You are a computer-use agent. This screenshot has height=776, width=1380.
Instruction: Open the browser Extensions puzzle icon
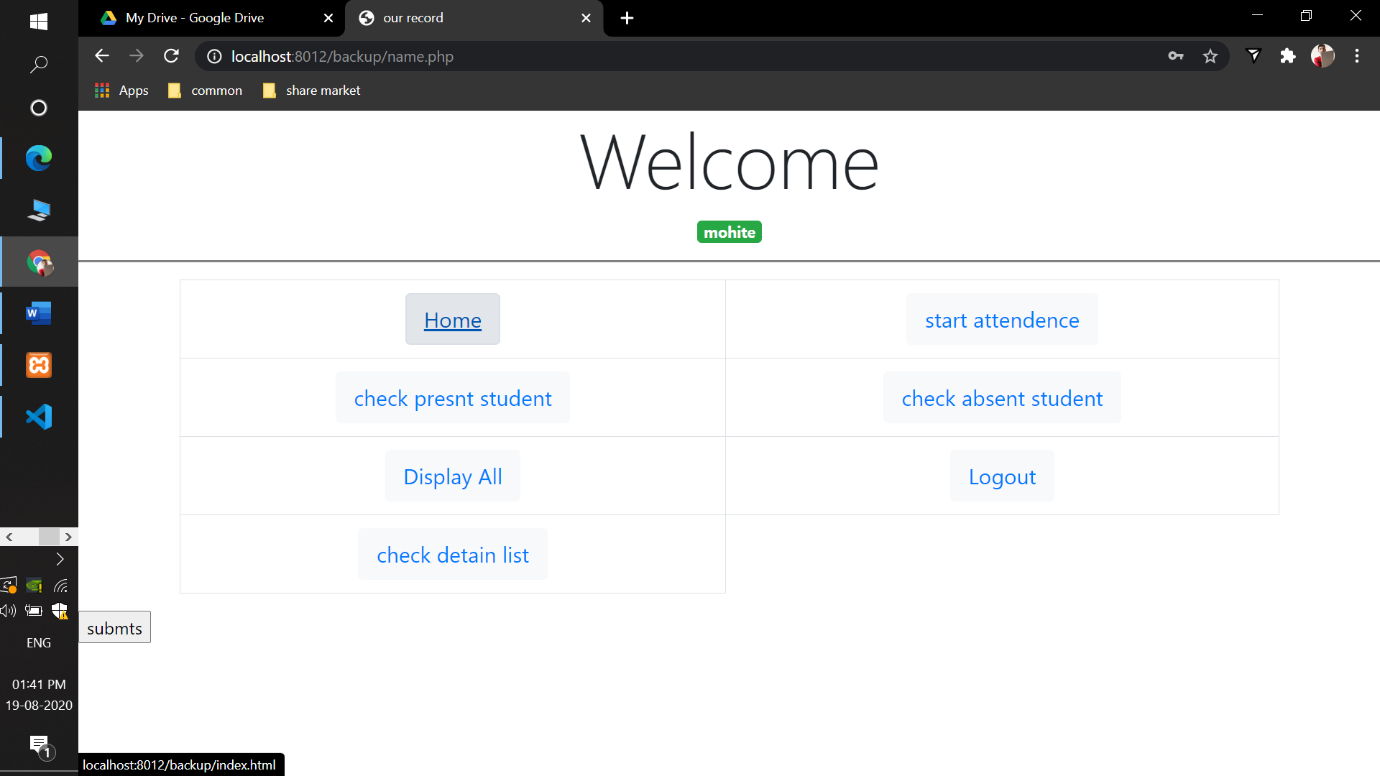click(1287, 56)
